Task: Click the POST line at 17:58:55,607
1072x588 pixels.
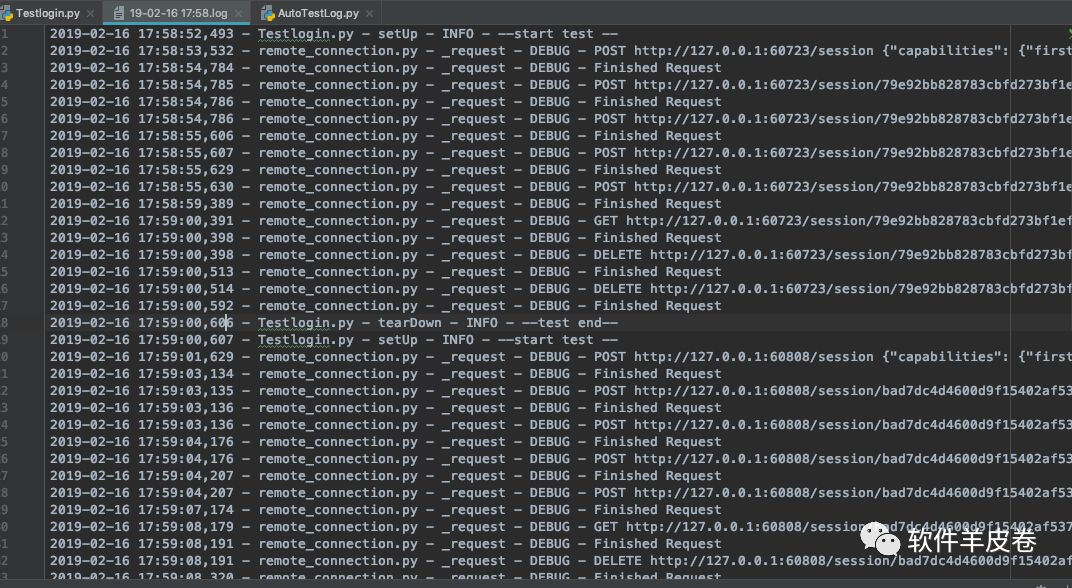Action: (561, 152)
